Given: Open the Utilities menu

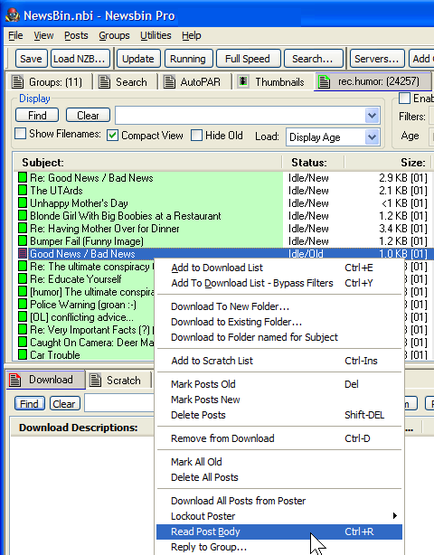Looking at the screenshot, I should (155, 35).
